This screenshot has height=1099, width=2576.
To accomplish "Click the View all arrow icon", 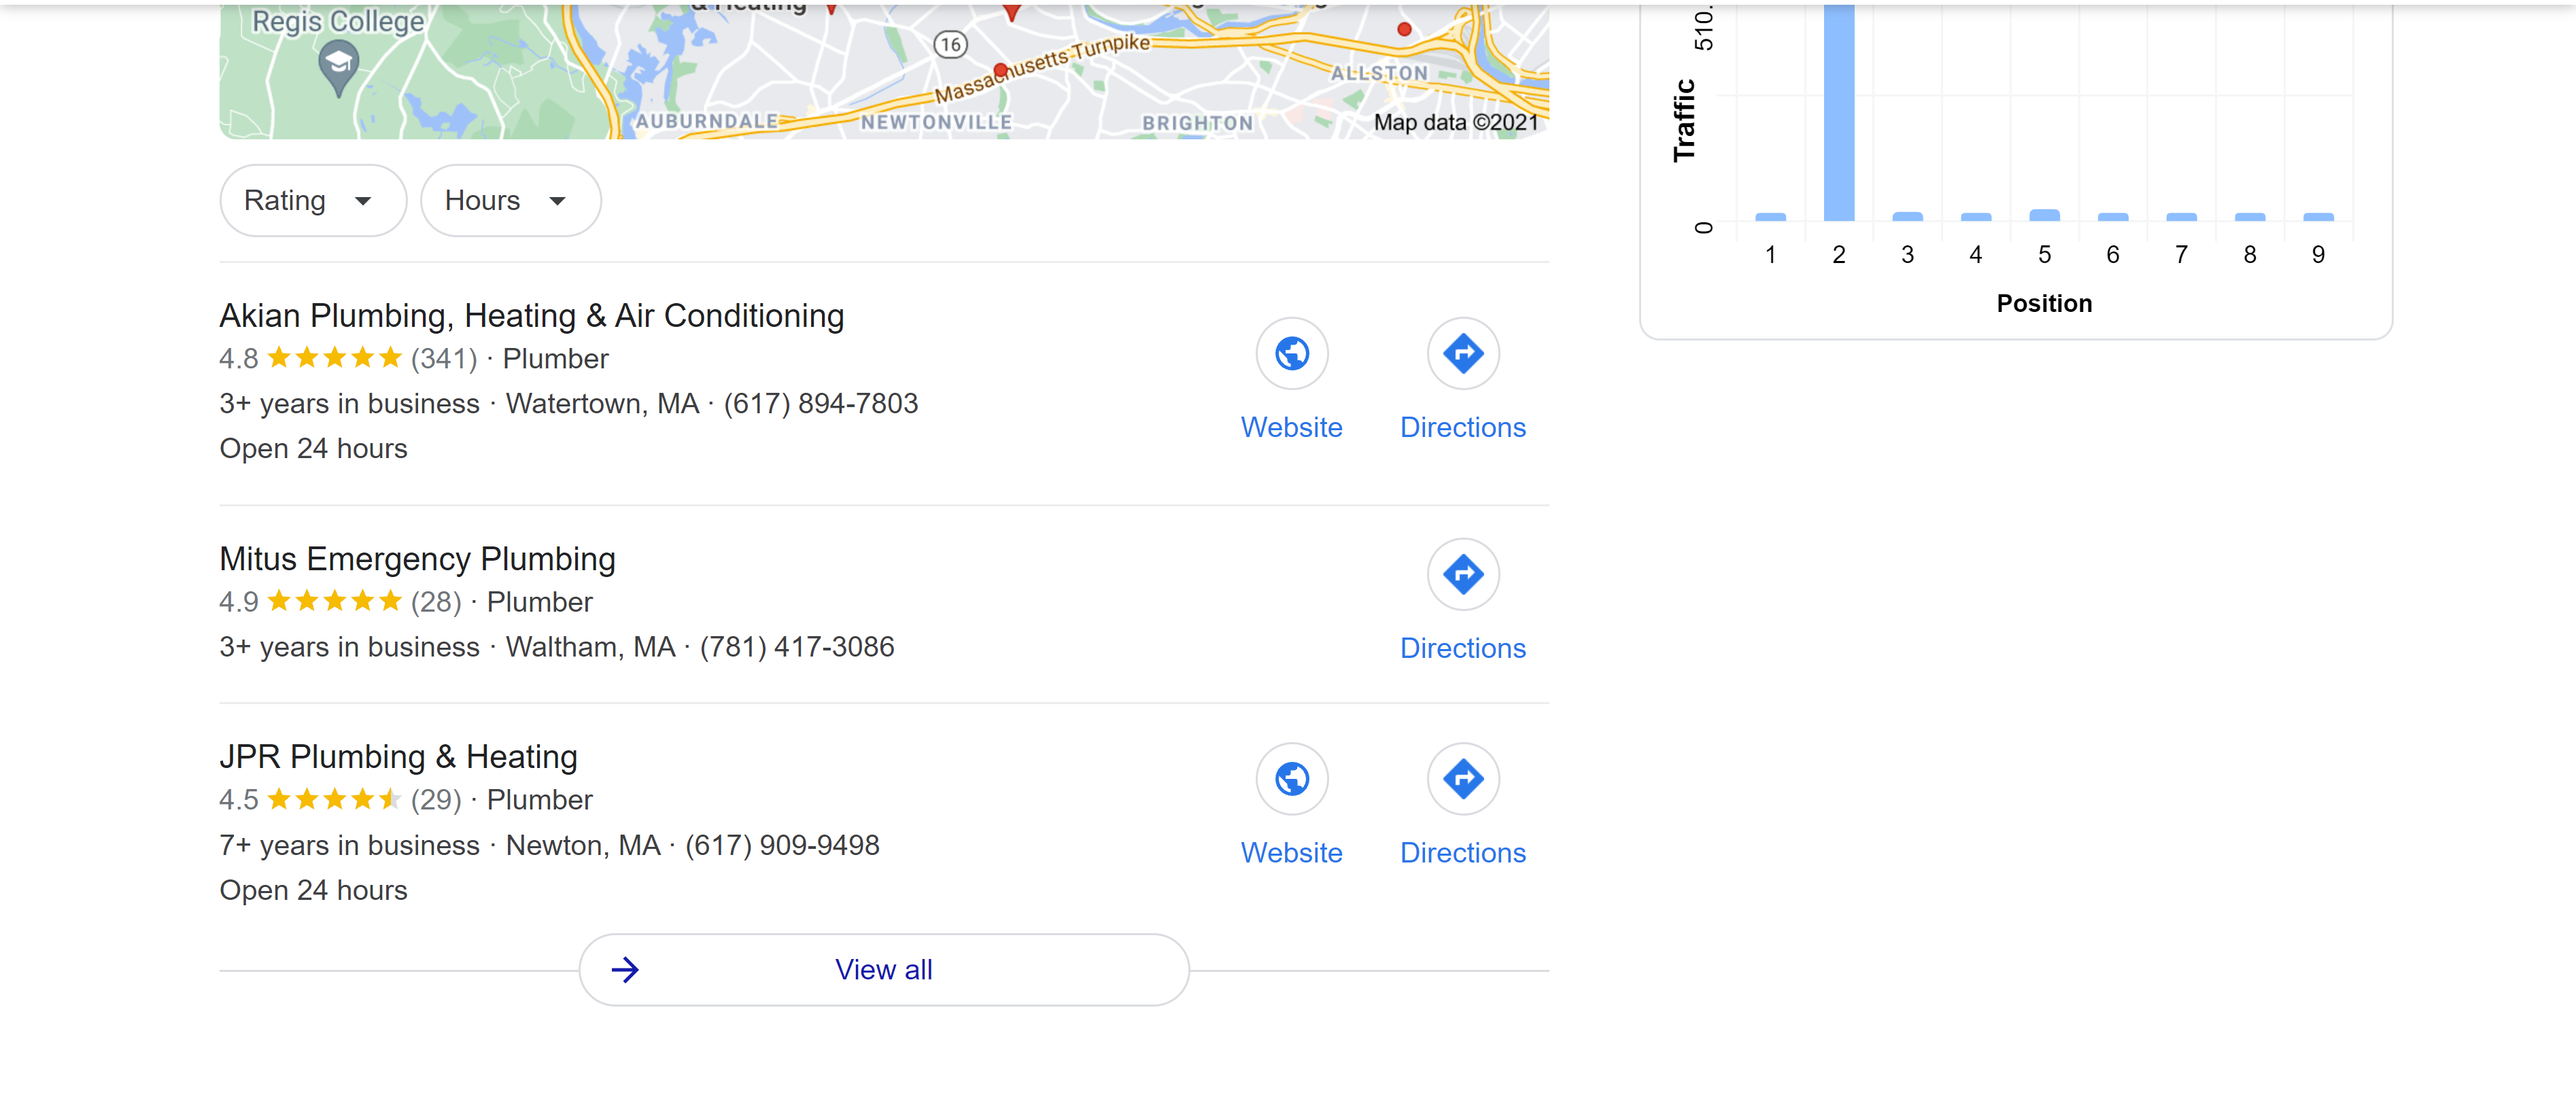I will 625,969.
